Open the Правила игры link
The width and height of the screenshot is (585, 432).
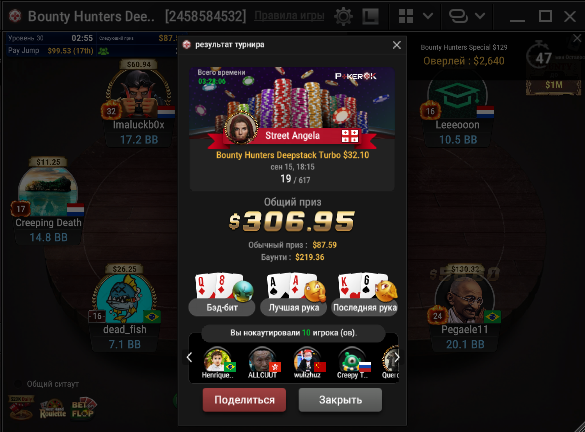[x=289, y=16]
